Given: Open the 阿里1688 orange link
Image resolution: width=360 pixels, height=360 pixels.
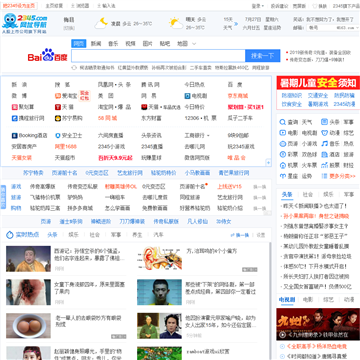Looking at the screenshot, I should 66,147.
